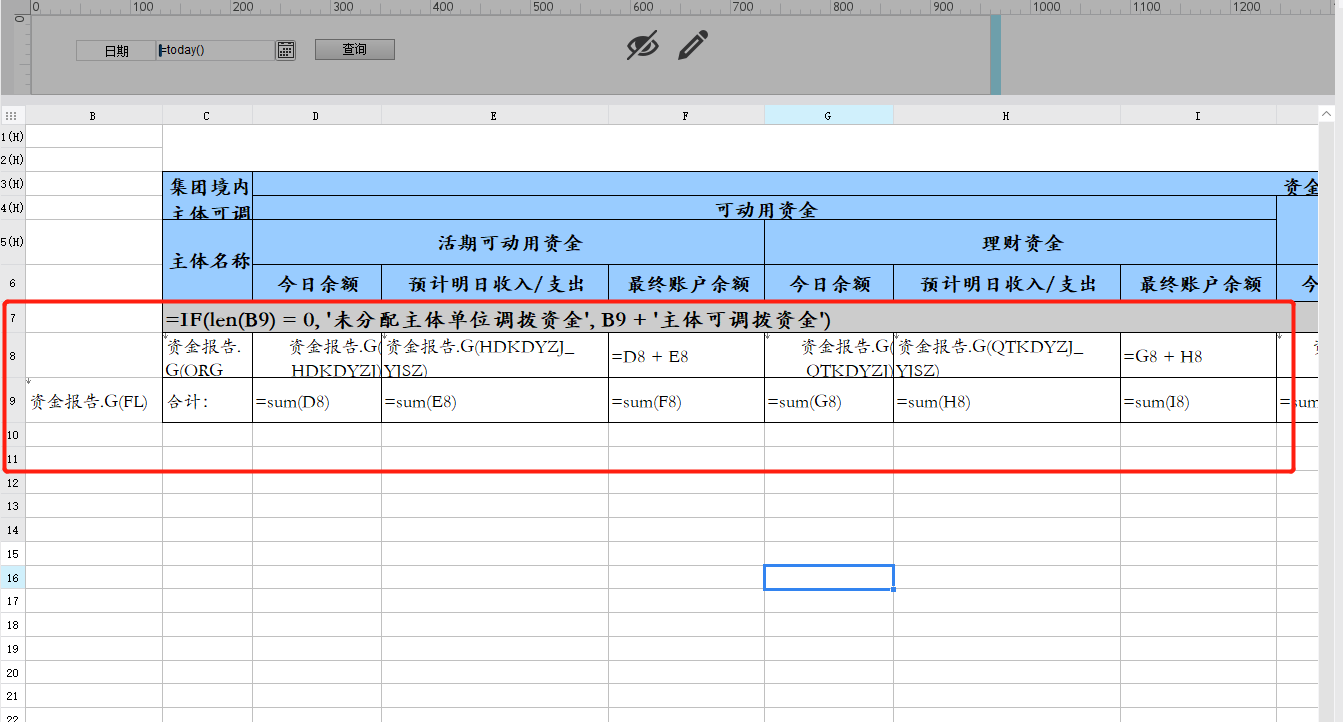Click the =sum(G8) cell

point(828,400)
